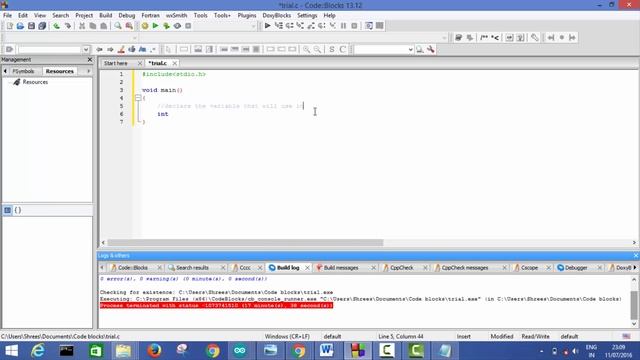Select the Resources tree item
Image resolution: width=640 pixels, height=360 pixels.
click(x=35, y=82)
